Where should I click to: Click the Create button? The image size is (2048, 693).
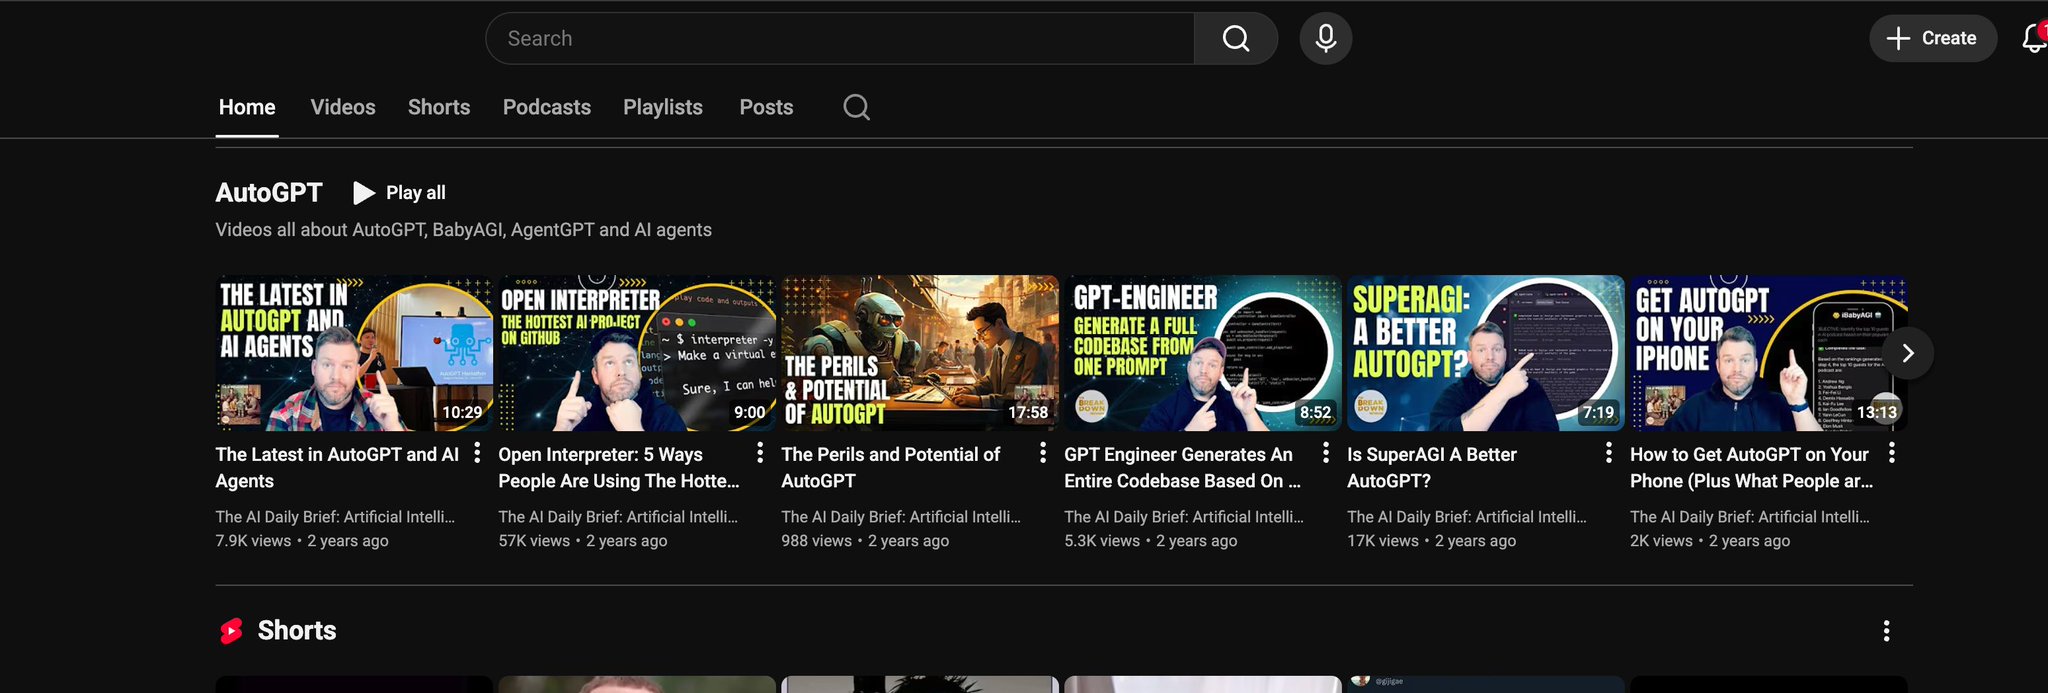[x=1933, y=38]
